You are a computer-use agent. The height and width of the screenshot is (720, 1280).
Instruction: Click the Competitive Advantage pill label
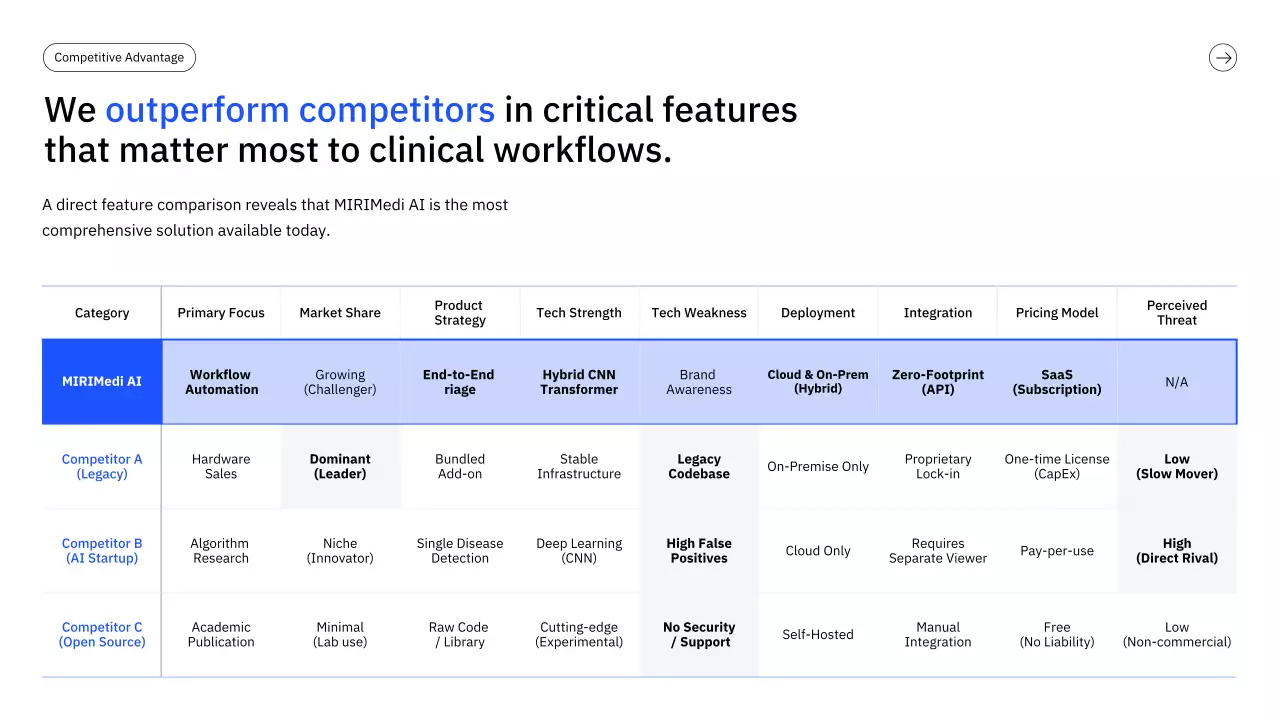pos(119,58)
